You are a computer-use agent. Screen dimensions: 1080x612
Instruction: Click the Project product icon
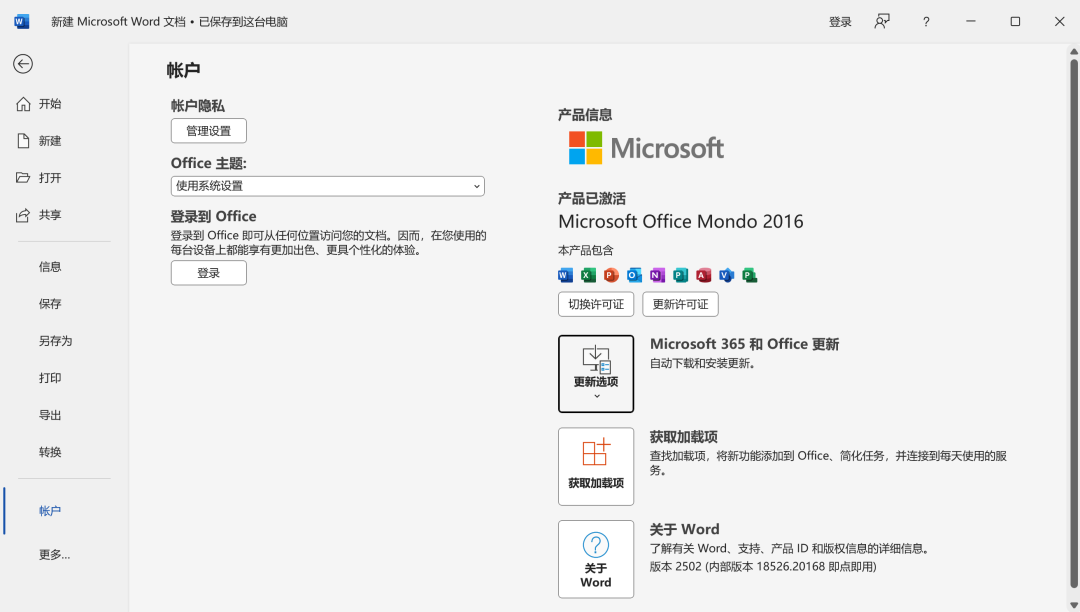(749, 275)
